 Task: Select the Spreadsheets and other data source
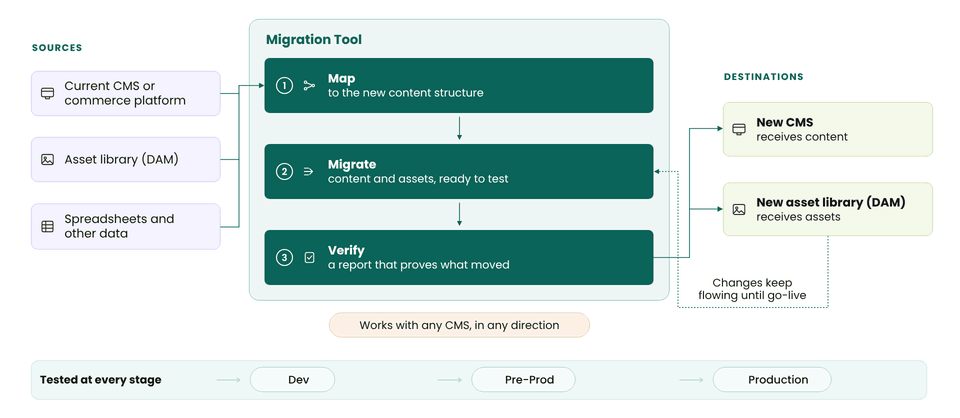(x=126, y=226)
